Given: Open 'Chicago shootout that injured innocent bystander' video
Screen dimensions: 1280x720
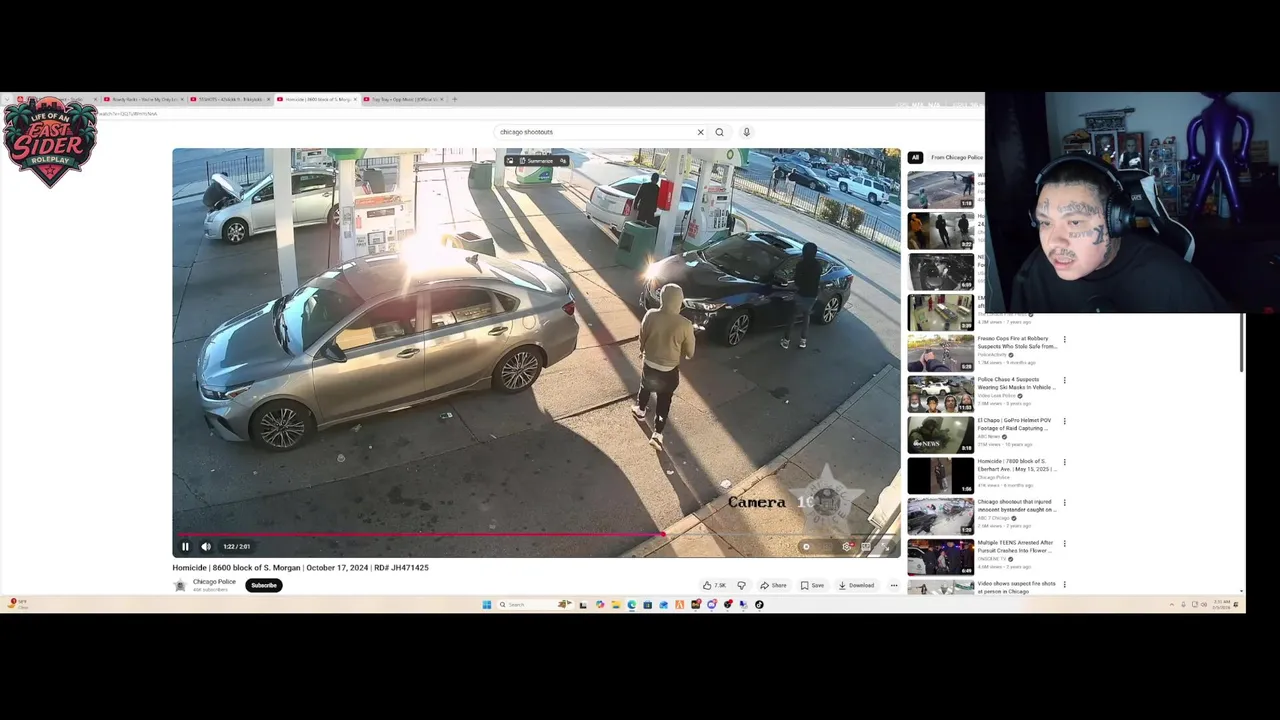Looking at the screenshot, I should 1016,506.
